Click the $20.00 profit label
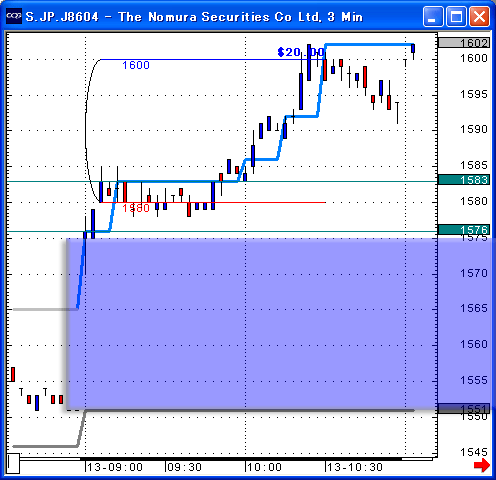Screen dimensions: 496x480 (x=301, y=52)
